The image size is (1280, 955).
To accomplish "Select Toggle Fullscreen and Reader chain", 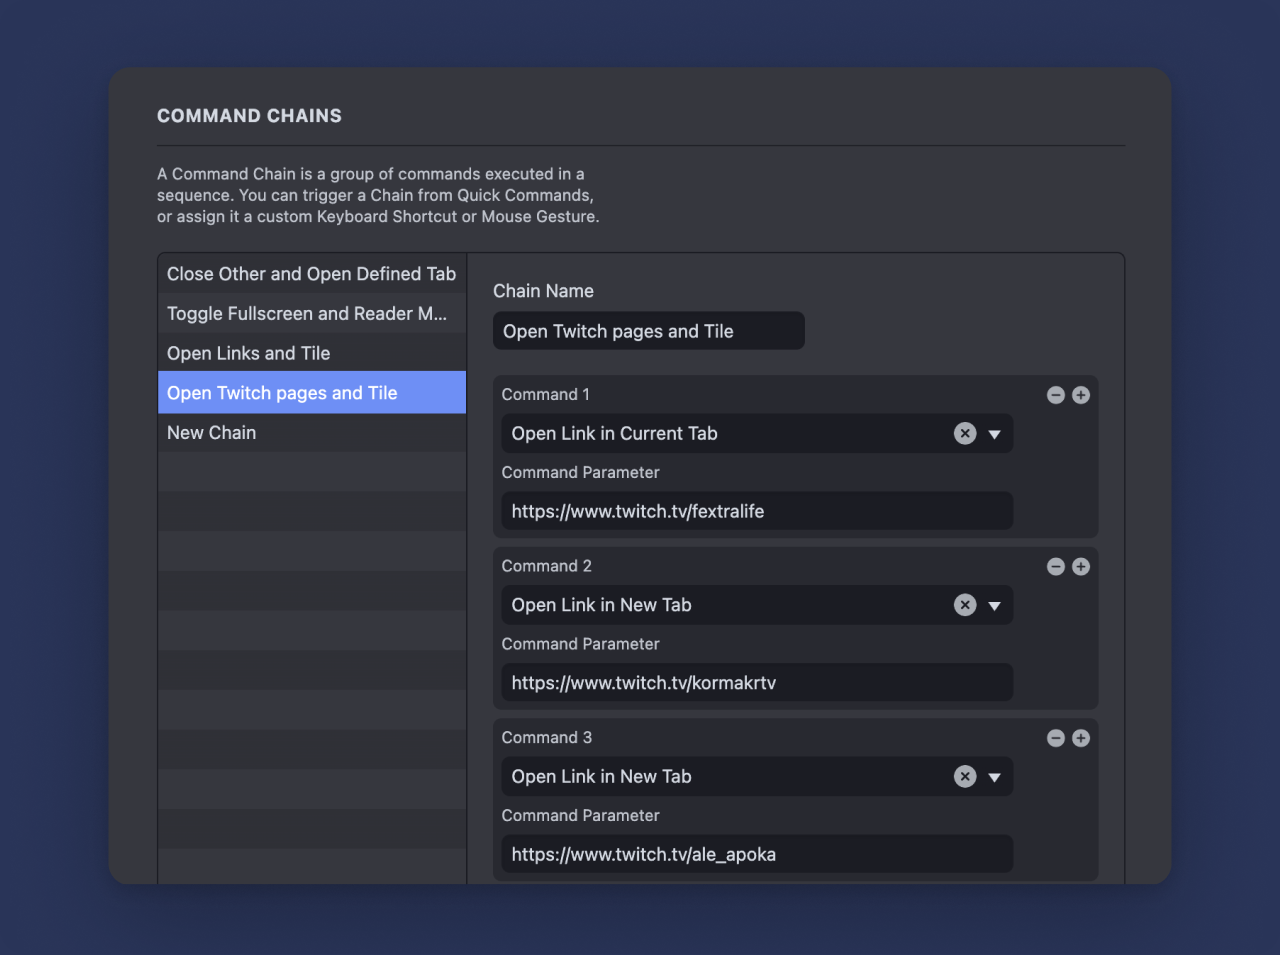I will [x=312, y=313].
